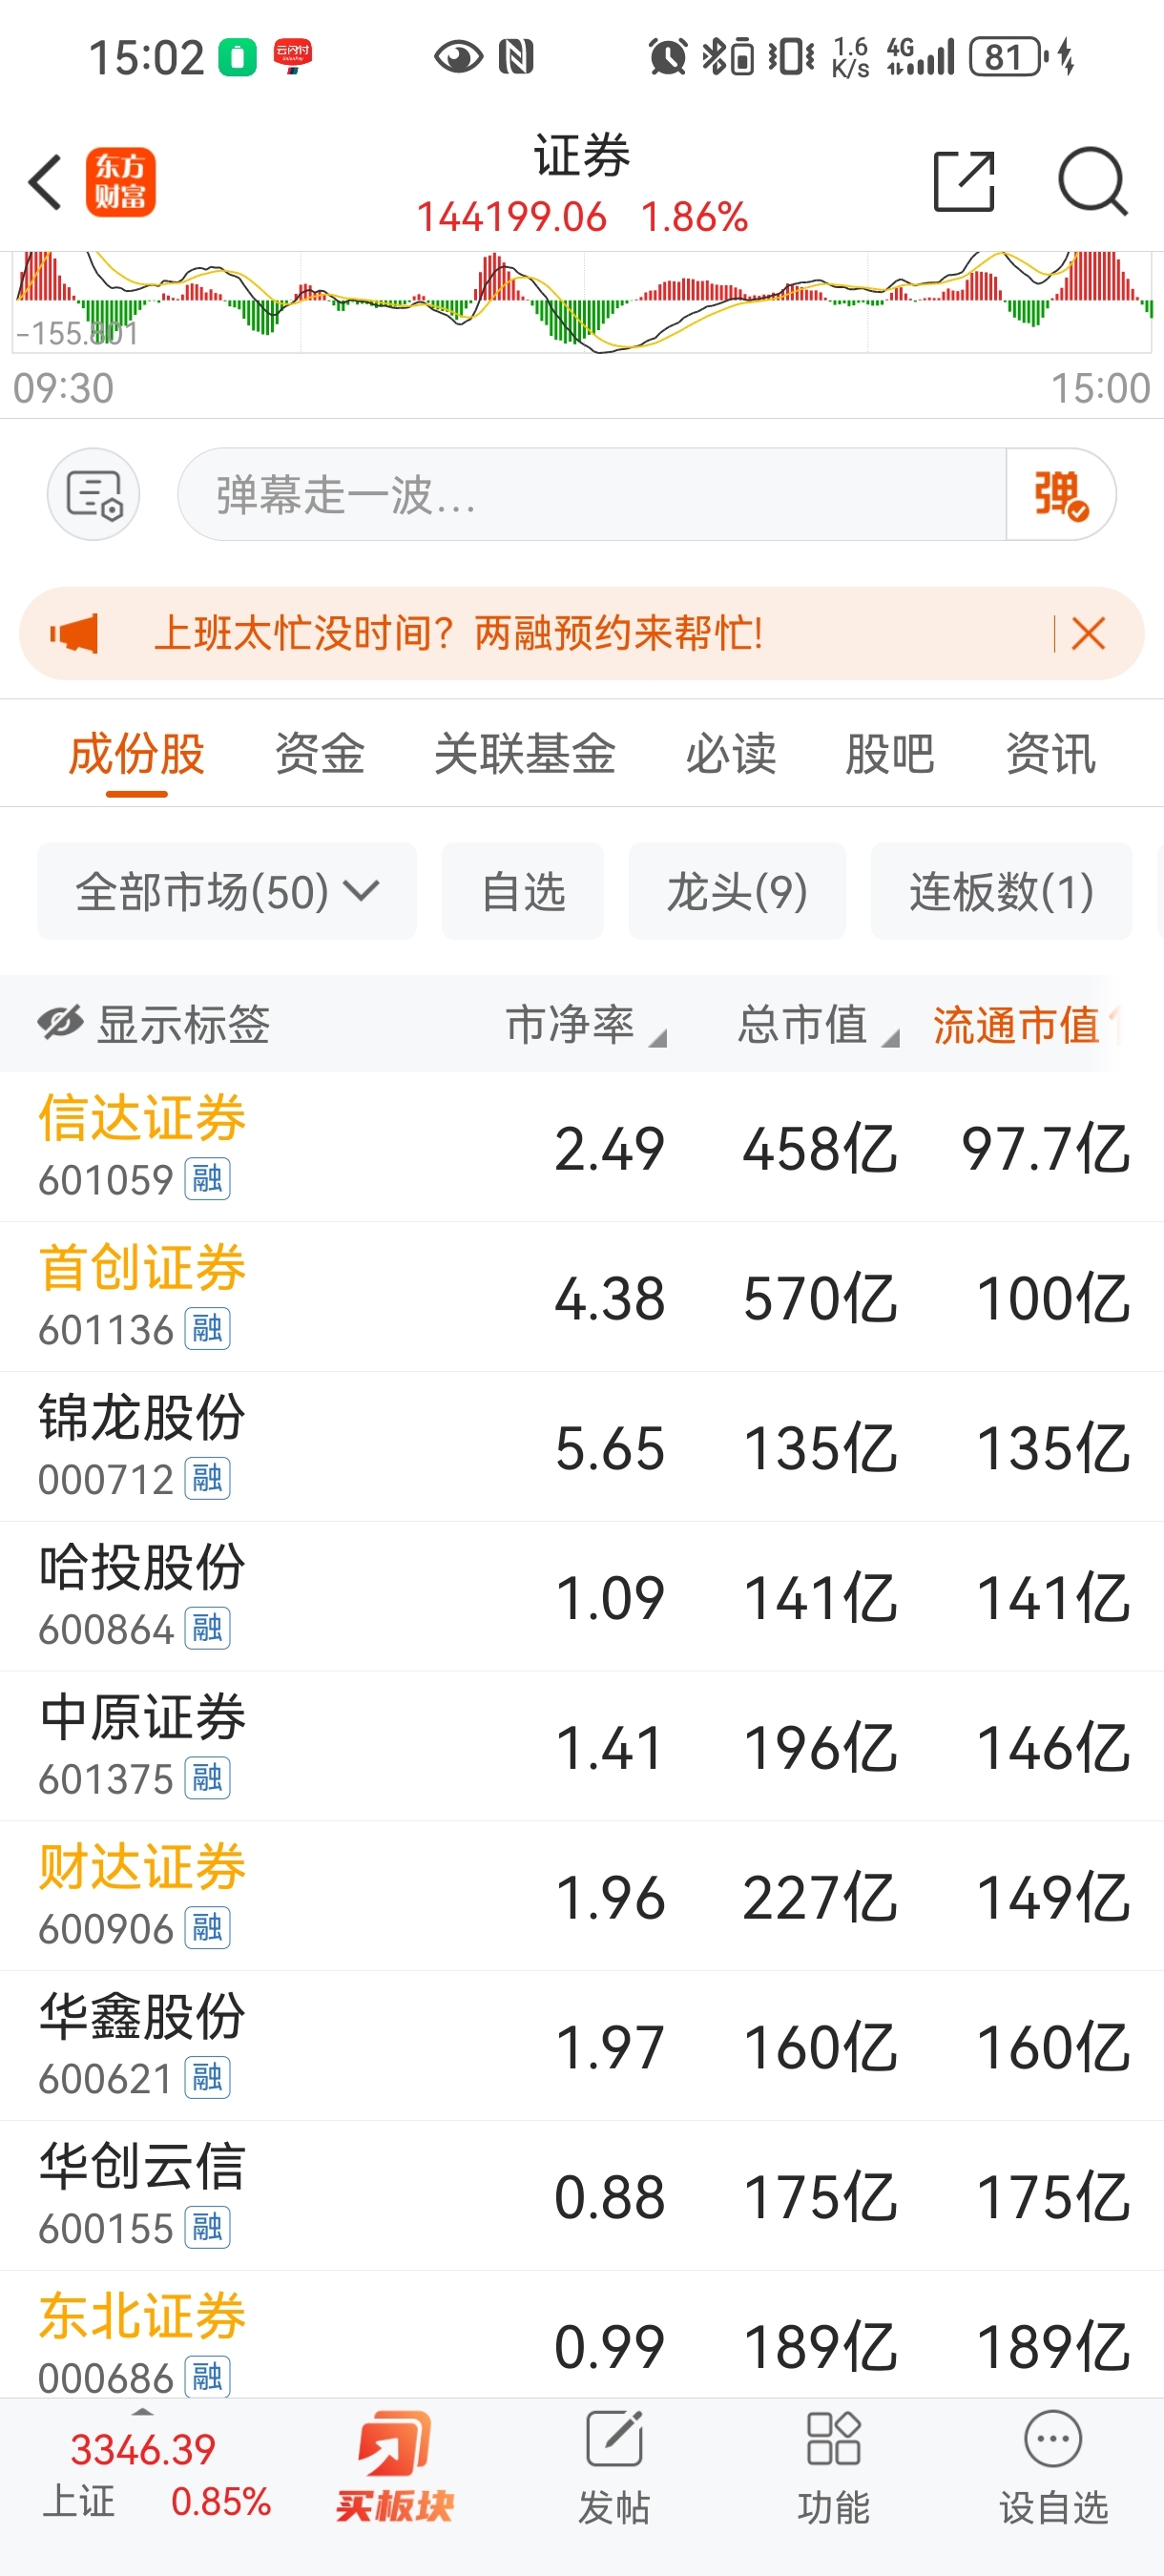Open search with the magnifier icon
The height and width of the screenshot is (2576, 1164).
[x=1093, y=181]
